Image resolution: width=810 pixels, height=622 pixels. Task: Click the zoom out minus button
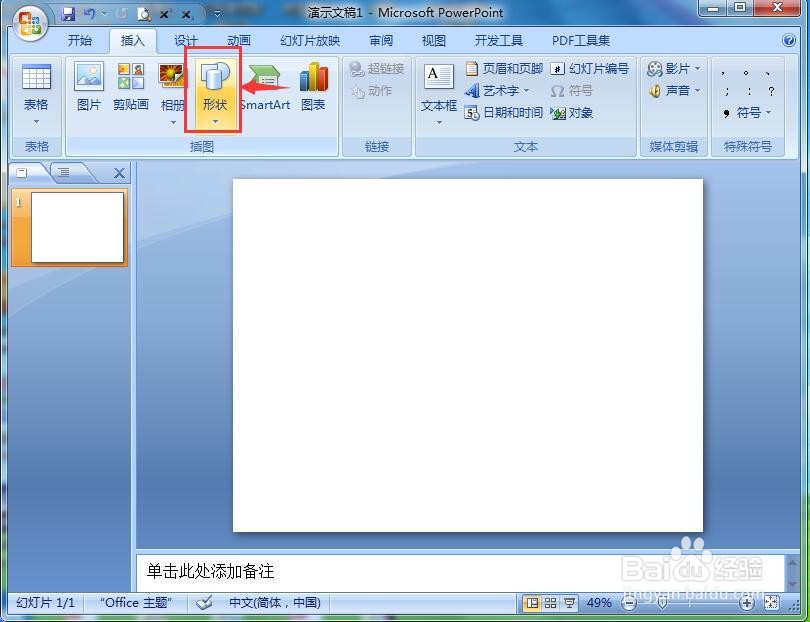click(629, 603)
